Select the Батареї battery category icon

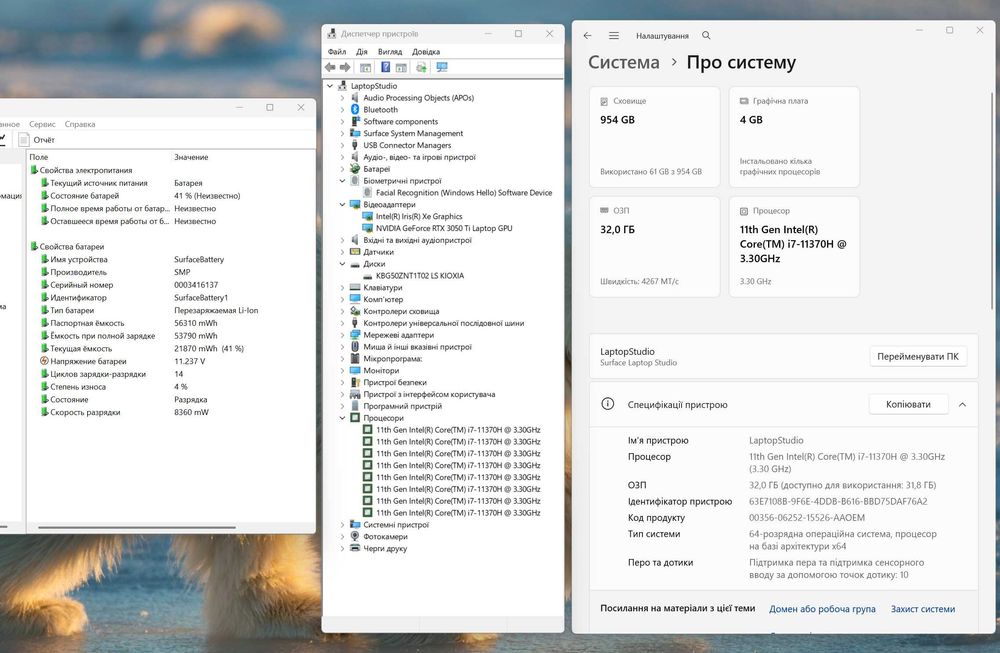(355, 169)
